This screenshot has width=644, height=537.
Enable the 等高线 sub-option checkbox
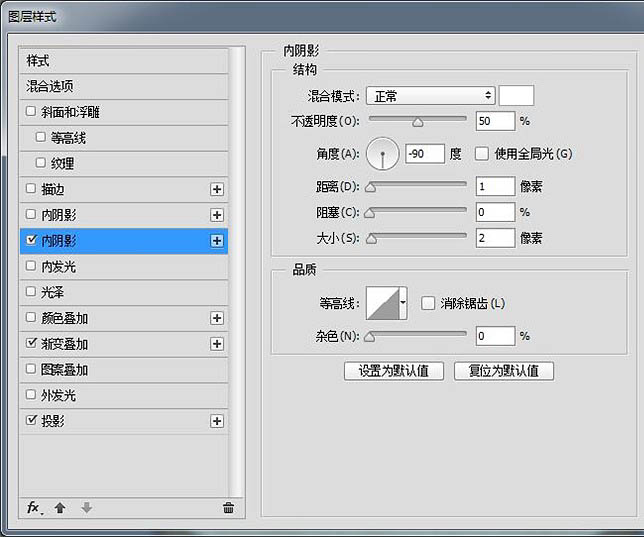click(40, 137)
